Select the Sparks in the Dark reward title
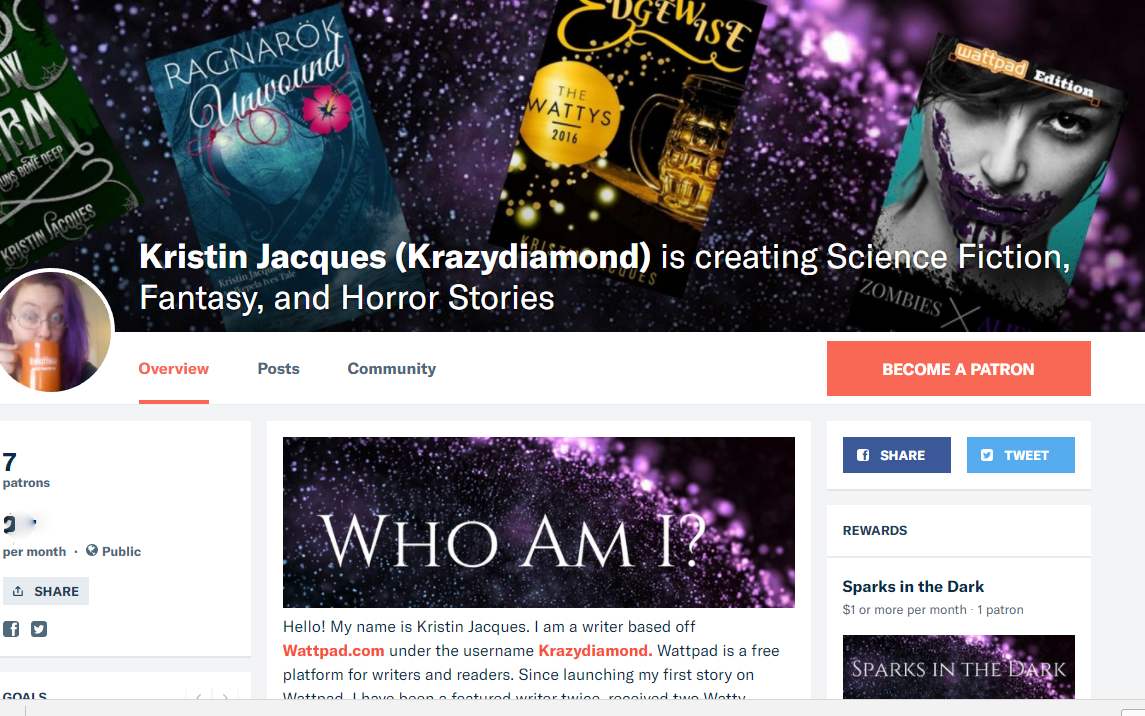 [913, 587]
